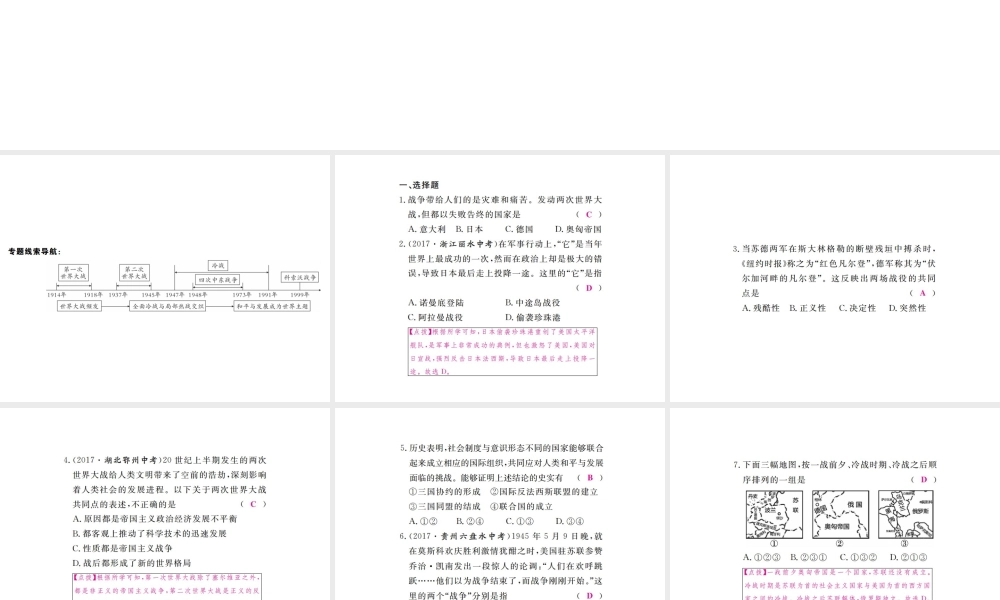
Task: Select option A. 残酷性 in question 3
Action: (x=761, y=308)
